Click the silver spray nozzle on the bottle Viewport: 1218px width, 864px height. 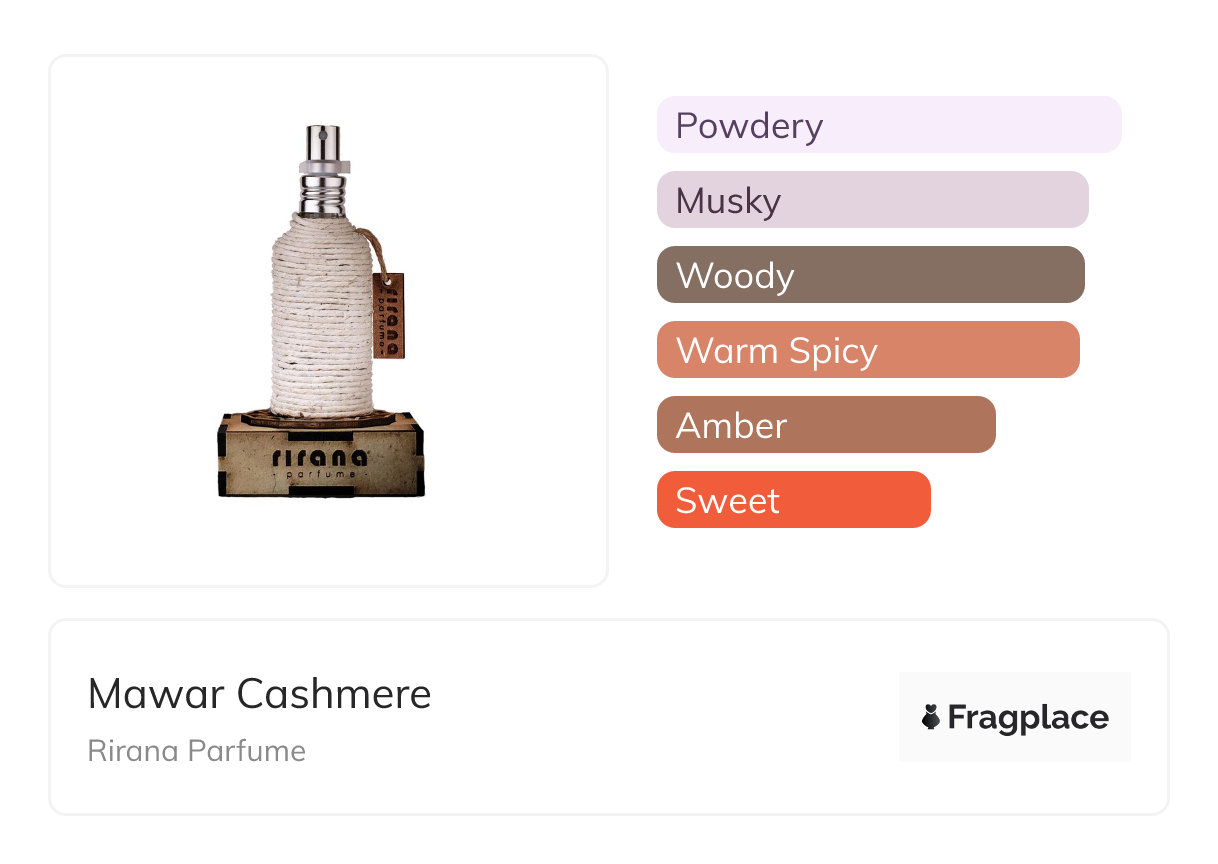click(323, 143)
